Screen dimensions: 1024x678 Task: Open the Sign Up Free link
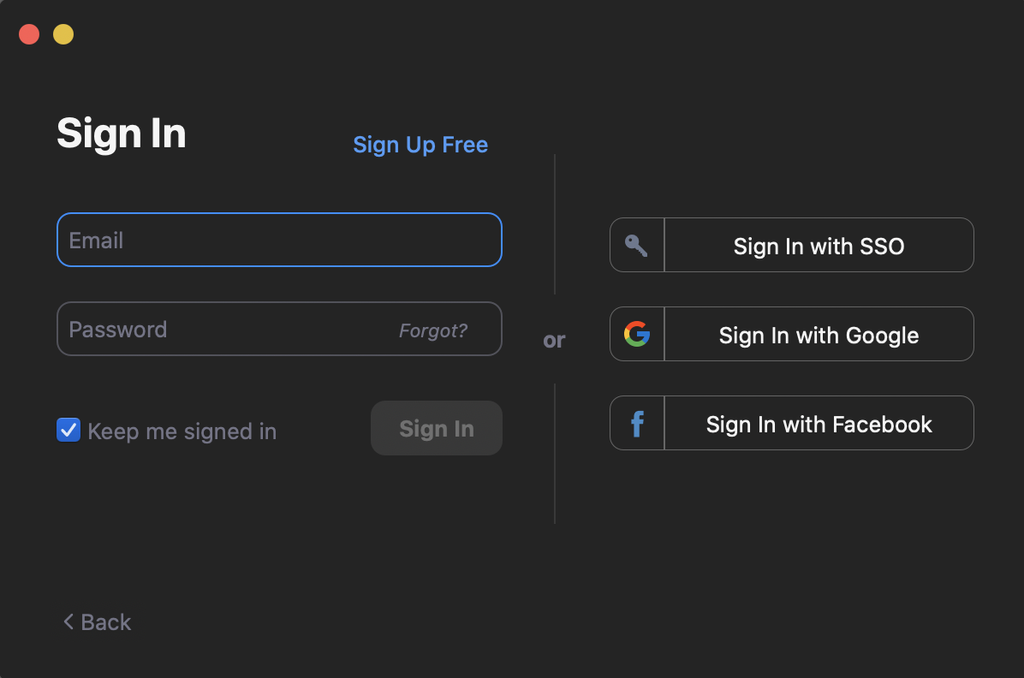pyautogui.click(x=420, y=145)
